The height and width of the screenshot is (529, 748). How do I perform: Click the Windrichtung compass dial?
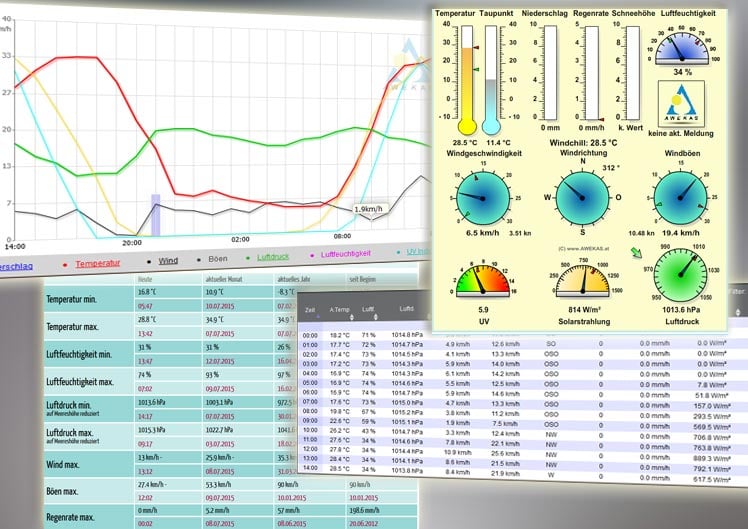click(x=582, y=197)
